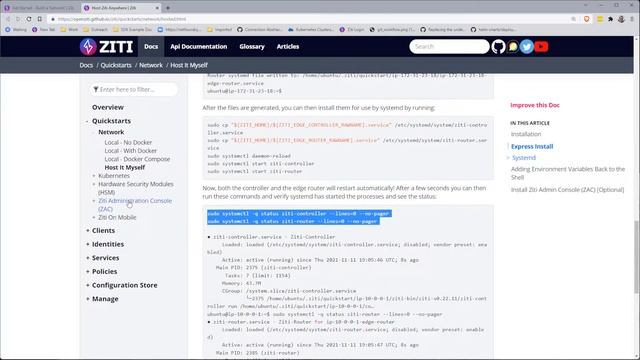
Task: Jump to Install Ziti Admin Console section
Action: 567,190
